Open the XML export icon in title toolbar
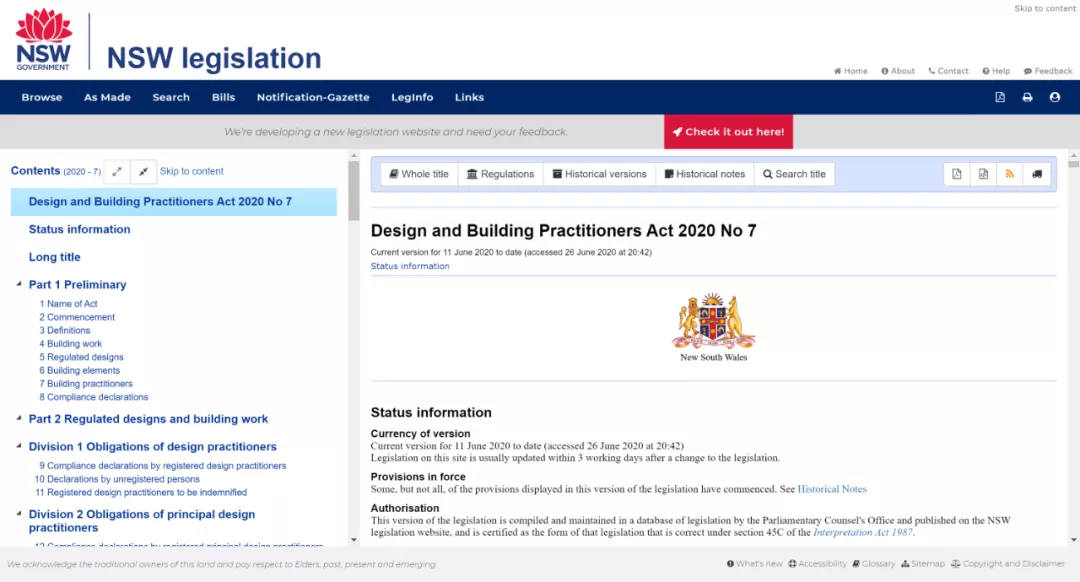This screenshot has height=582, width=1080. click(x=983, y=174)
